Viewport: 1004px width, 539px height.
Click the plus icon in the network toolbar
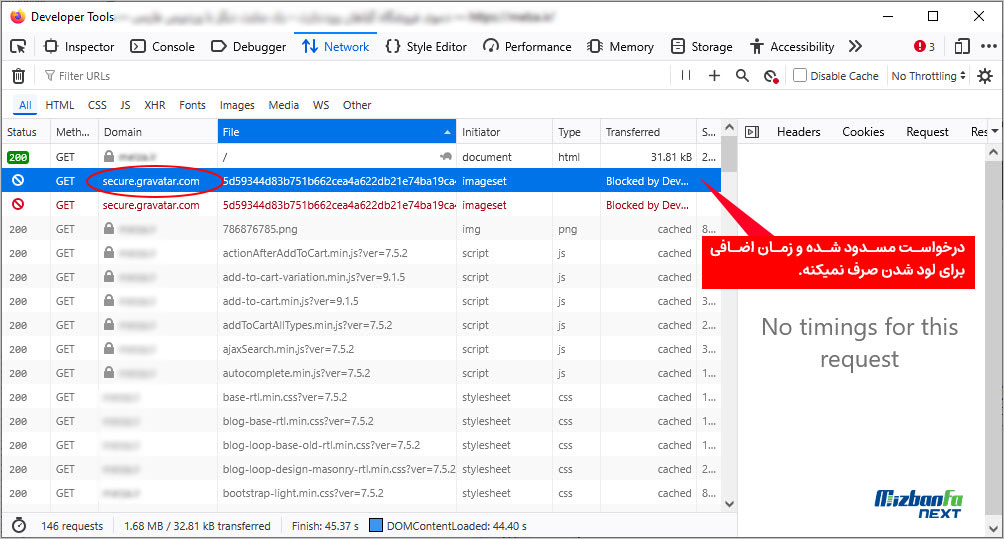(x=714, y=76)
